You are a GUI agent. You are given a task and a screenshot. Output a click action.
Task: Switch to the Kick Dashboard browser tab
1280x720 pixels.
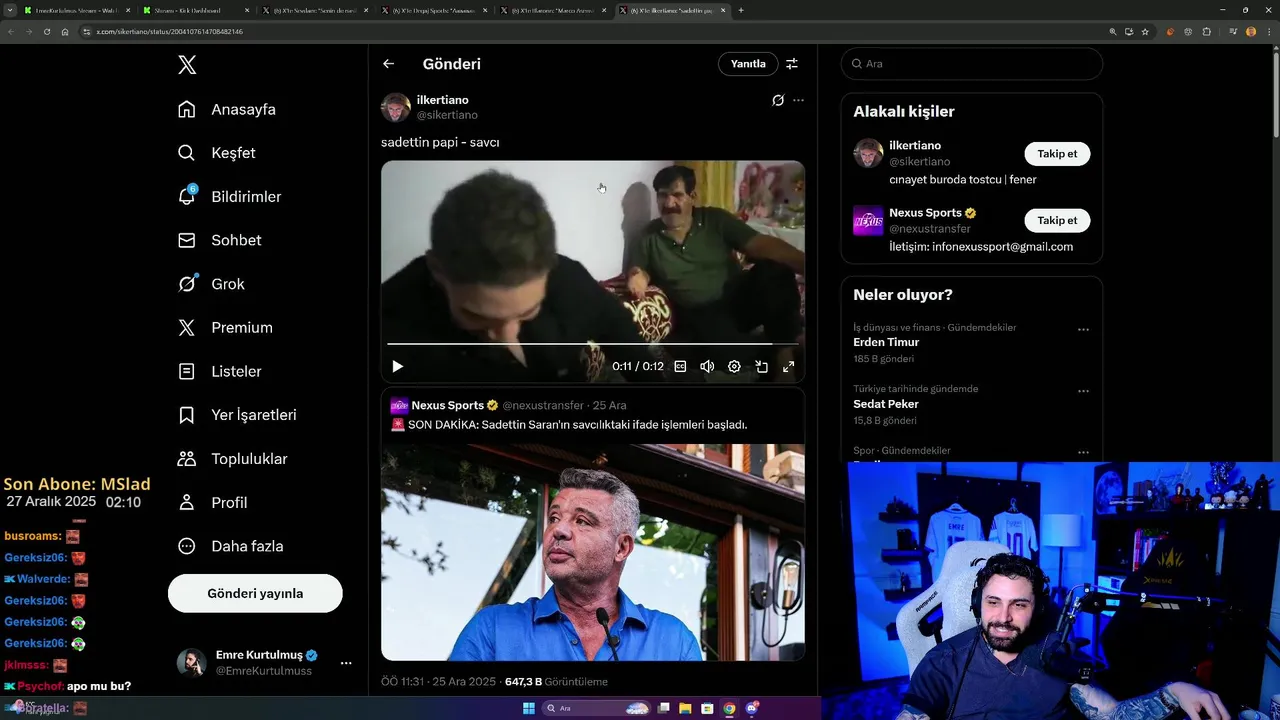194,10
